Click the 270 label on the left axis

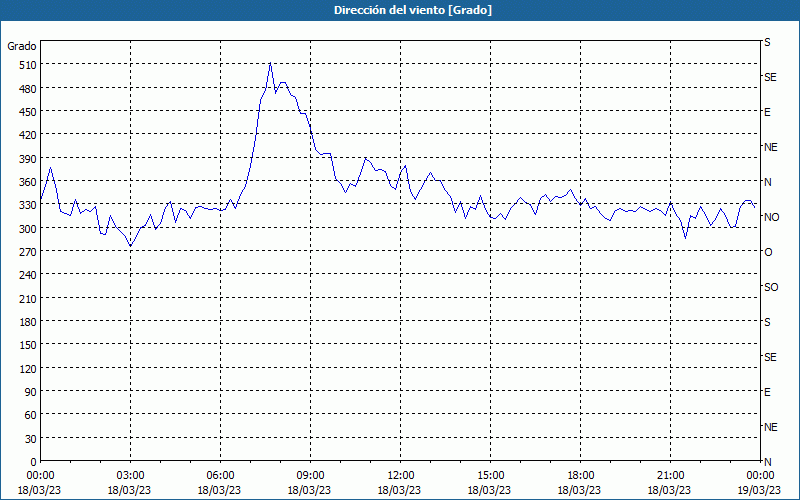click(x=28, y=252)
